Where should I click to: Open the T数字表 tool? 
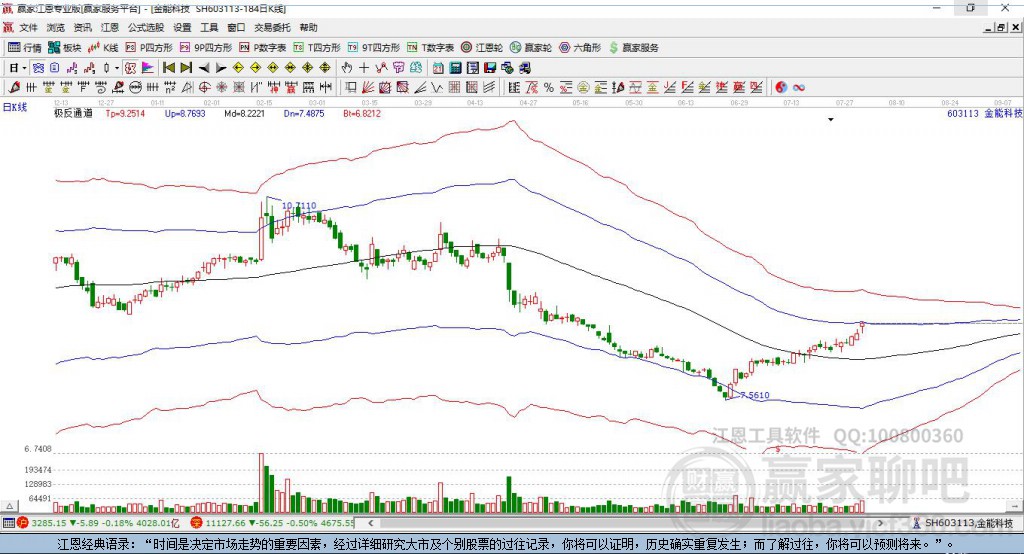(x=430, y=48)
